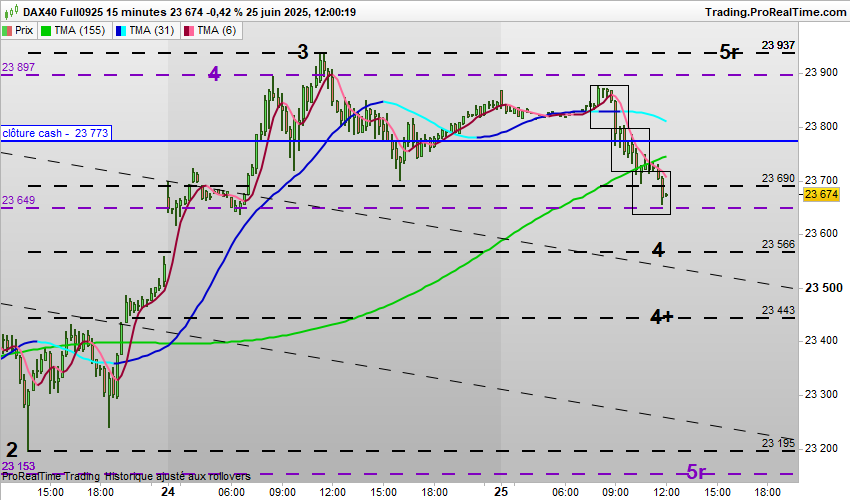Viewport: 850px width, 500px height.
Task: Click date 25 on time axis
Action: 501,492
